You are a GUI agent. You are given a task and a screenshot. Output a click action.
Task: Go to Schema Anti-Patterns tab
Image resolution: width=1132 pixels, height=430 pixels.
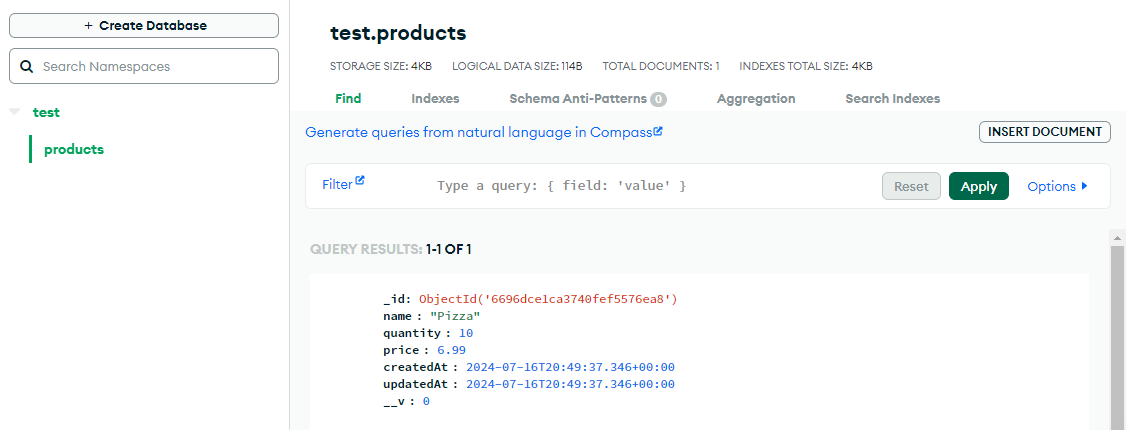587,99
